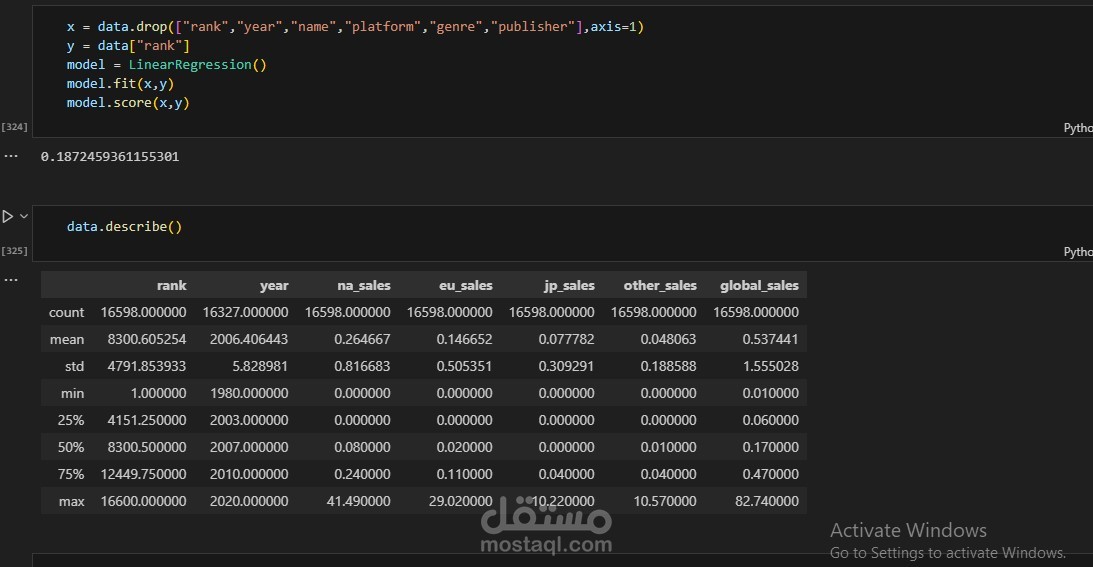Select the mean row label
The width and height of the screenshot is (1093, 567).
pyautogui.click(x=67, y=340)
